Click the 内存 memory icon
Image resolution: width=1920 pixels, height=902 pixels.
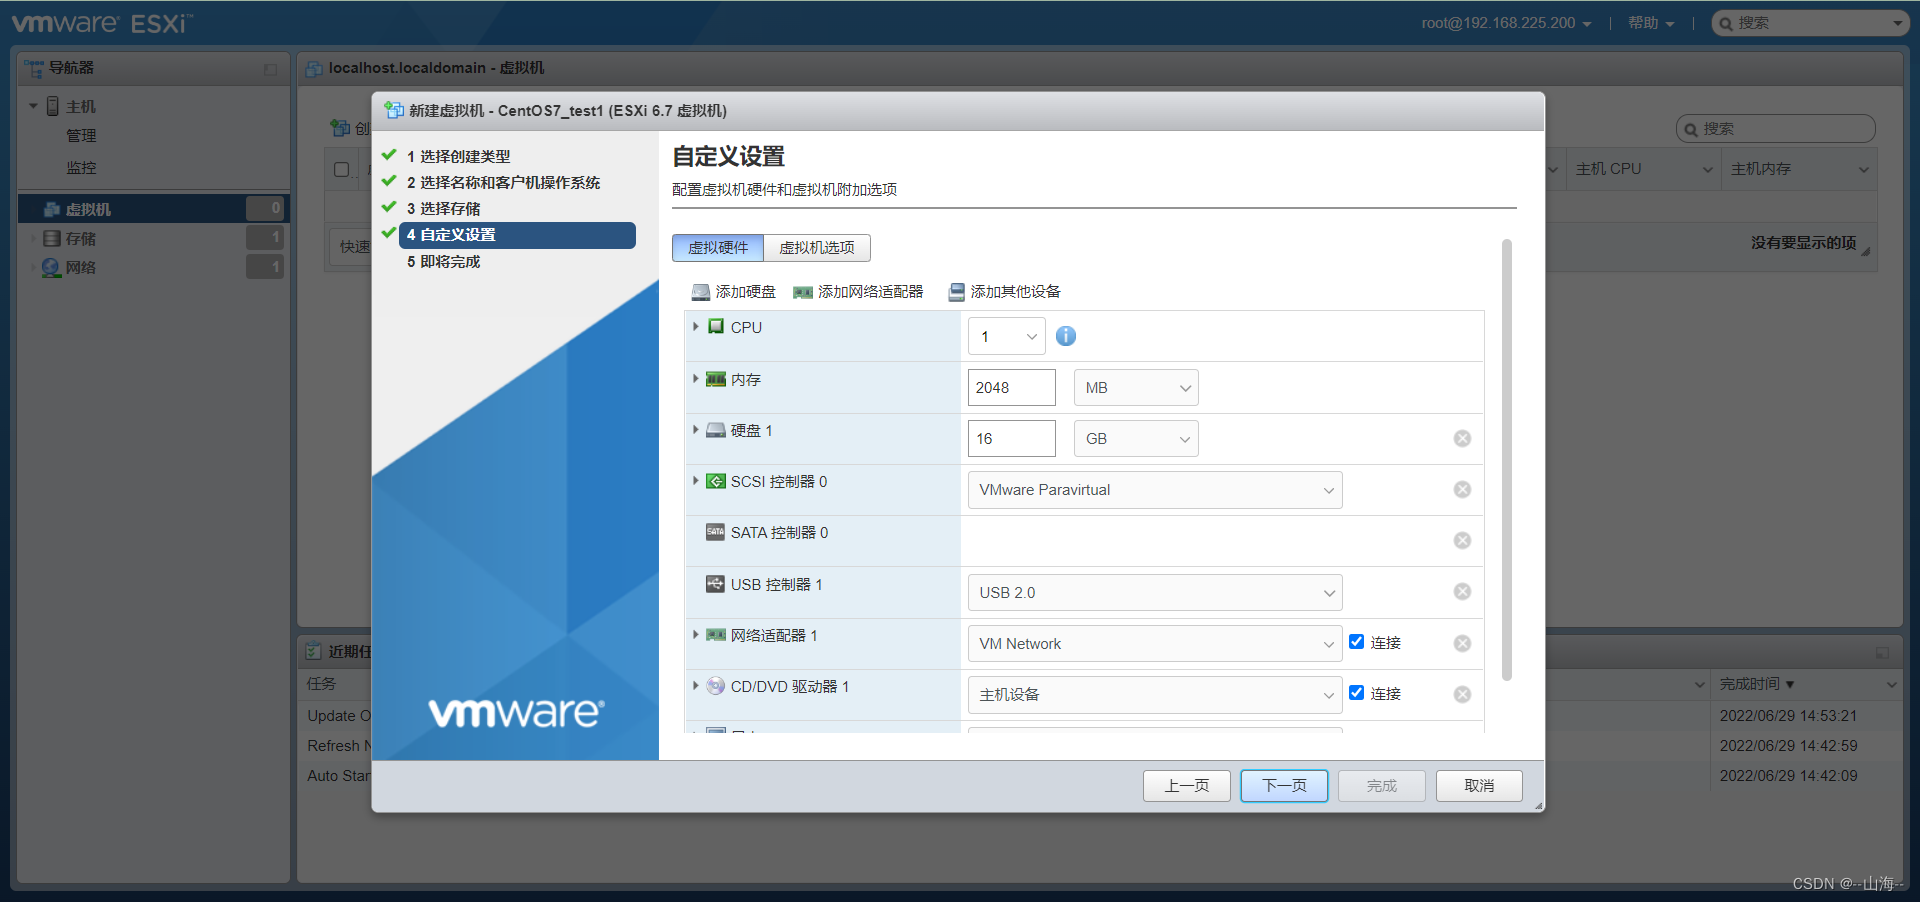(x=716, y=379)
